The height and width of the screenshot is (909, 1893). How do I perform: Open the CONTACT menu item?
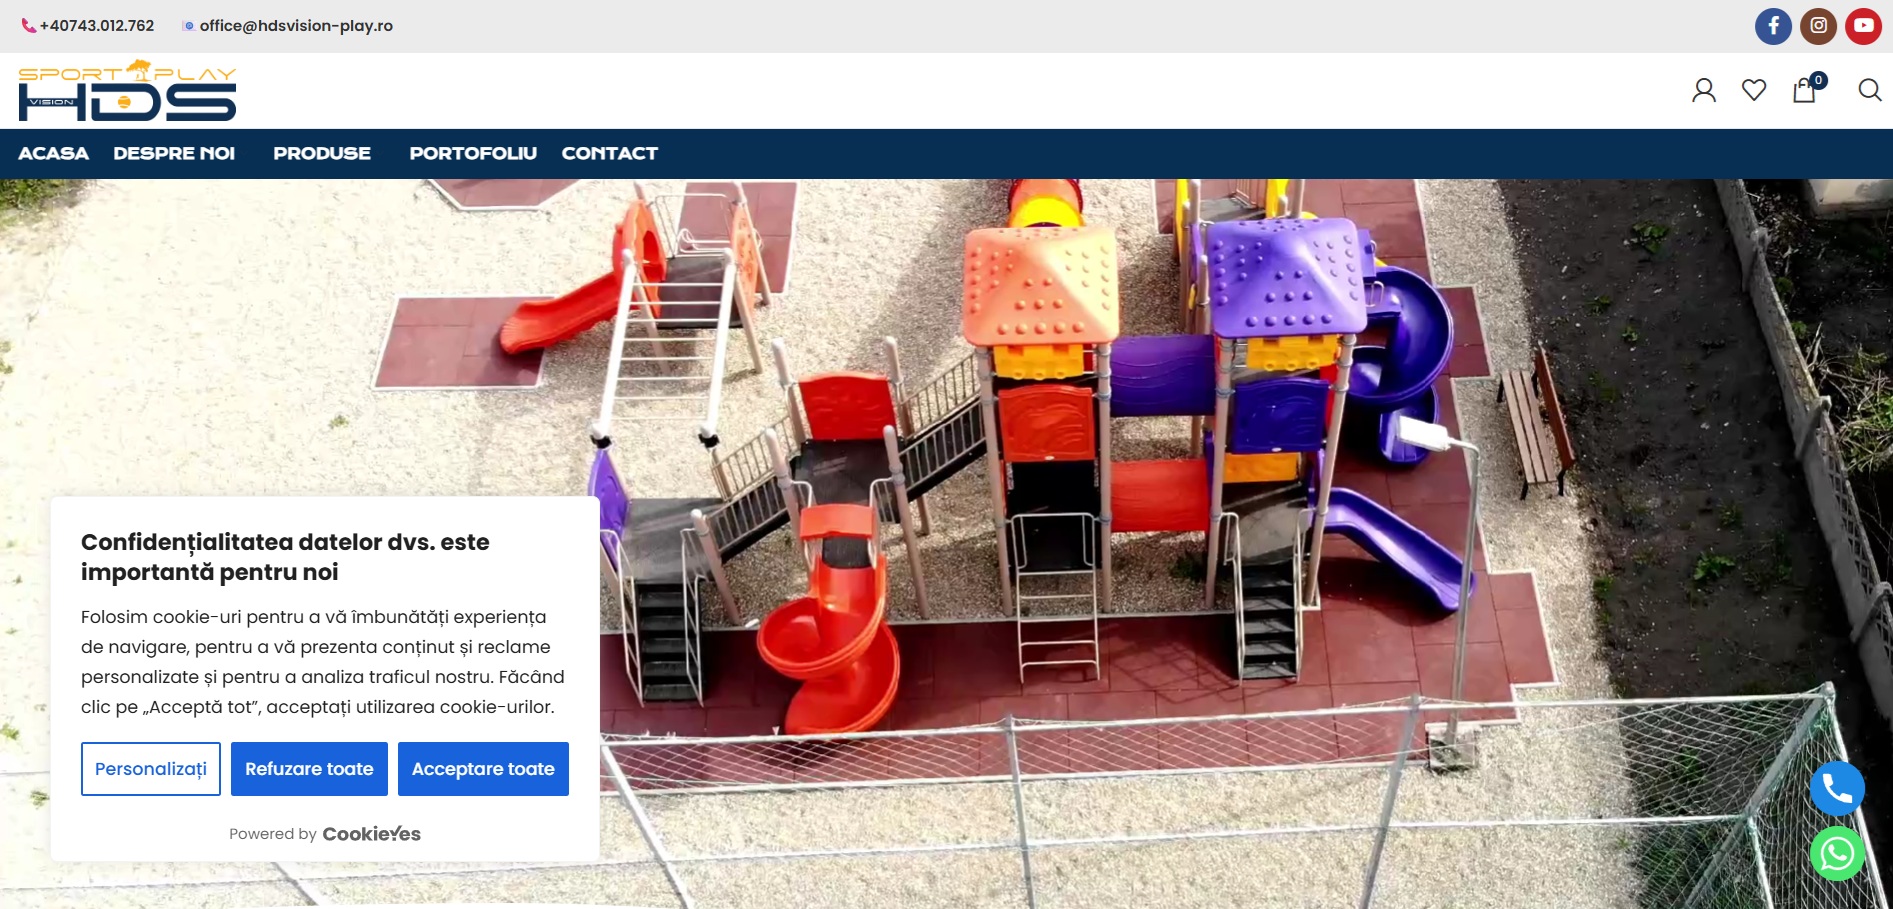610,153
